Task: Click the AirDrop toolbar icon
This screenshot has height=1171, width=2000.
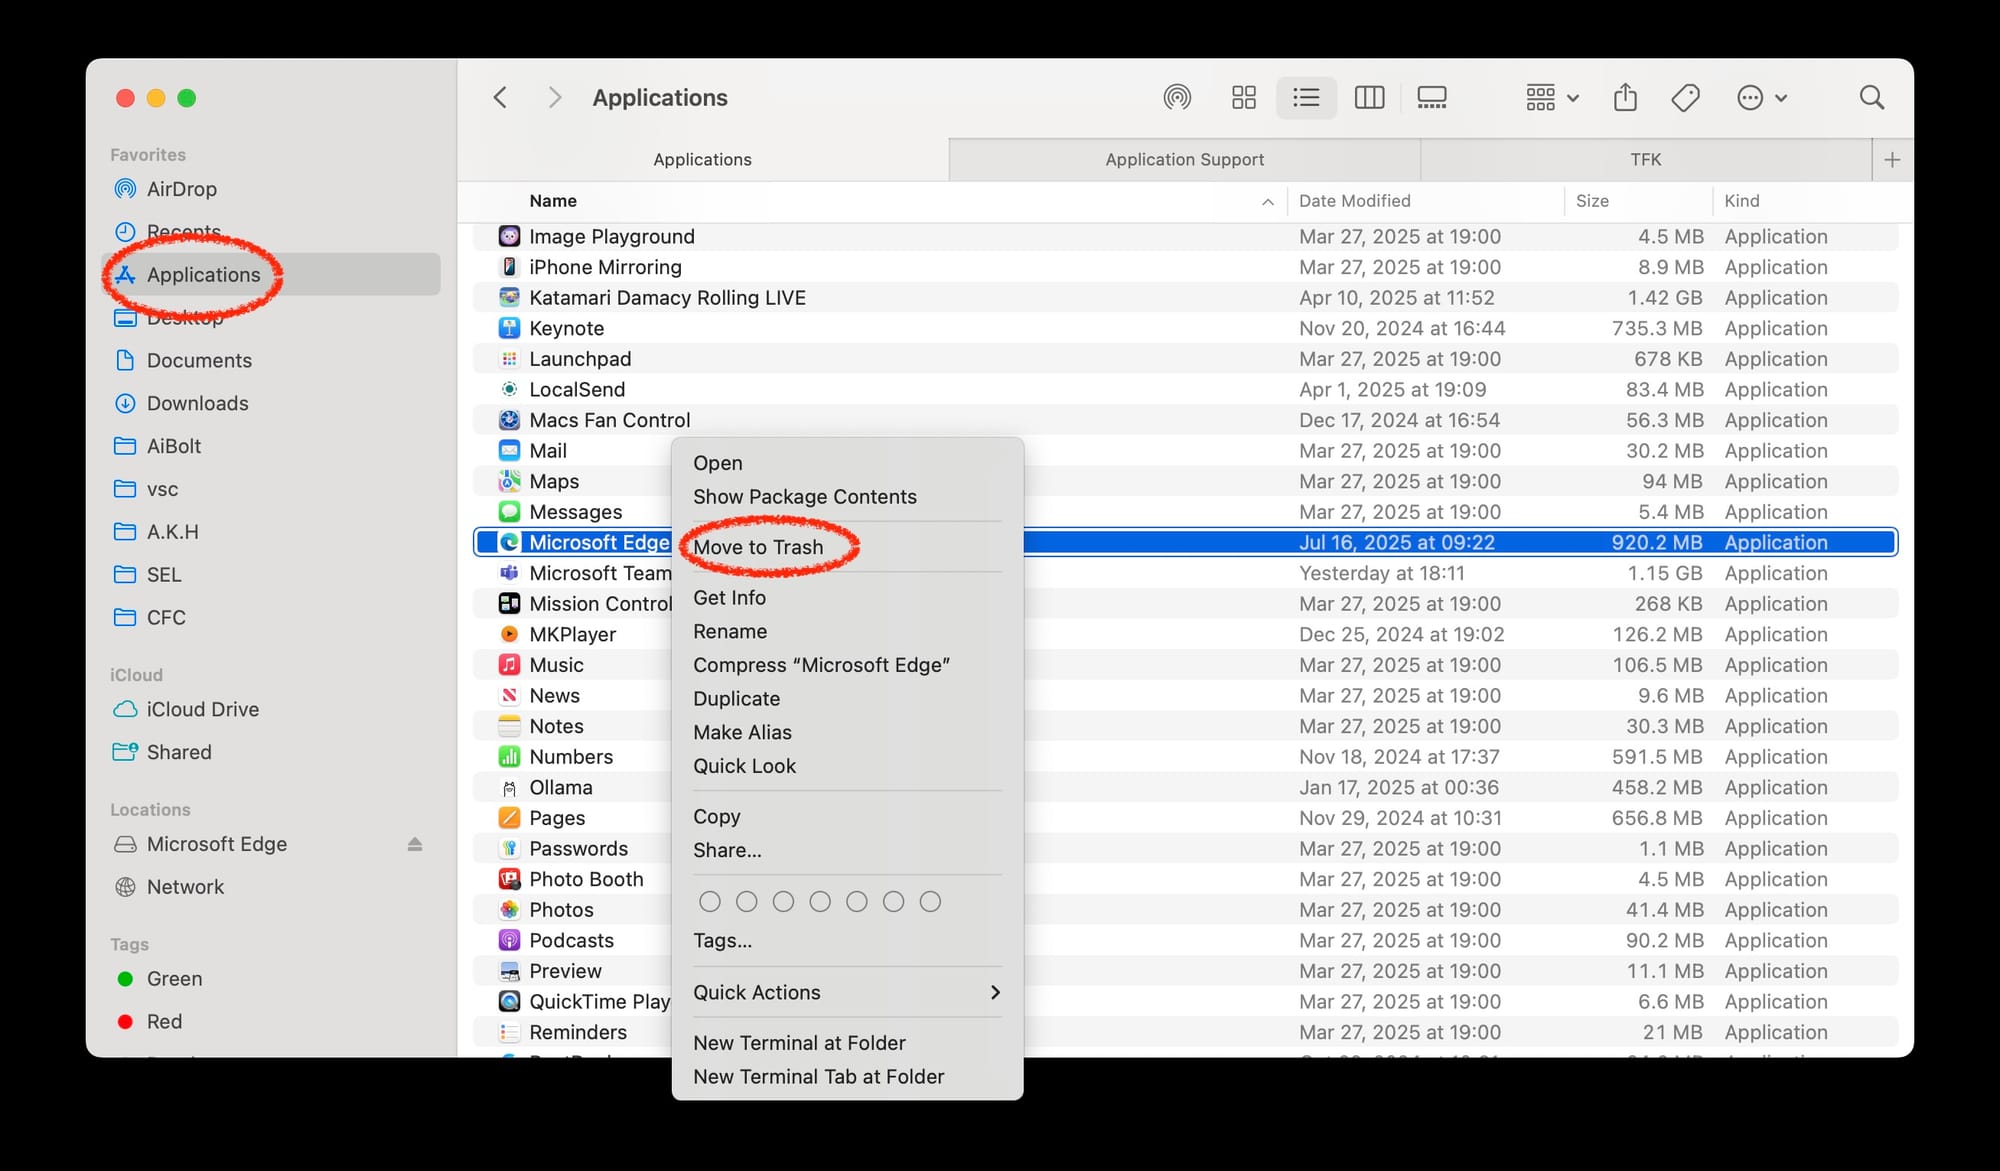Action: pyautogui.click(x=1177, y=97)
